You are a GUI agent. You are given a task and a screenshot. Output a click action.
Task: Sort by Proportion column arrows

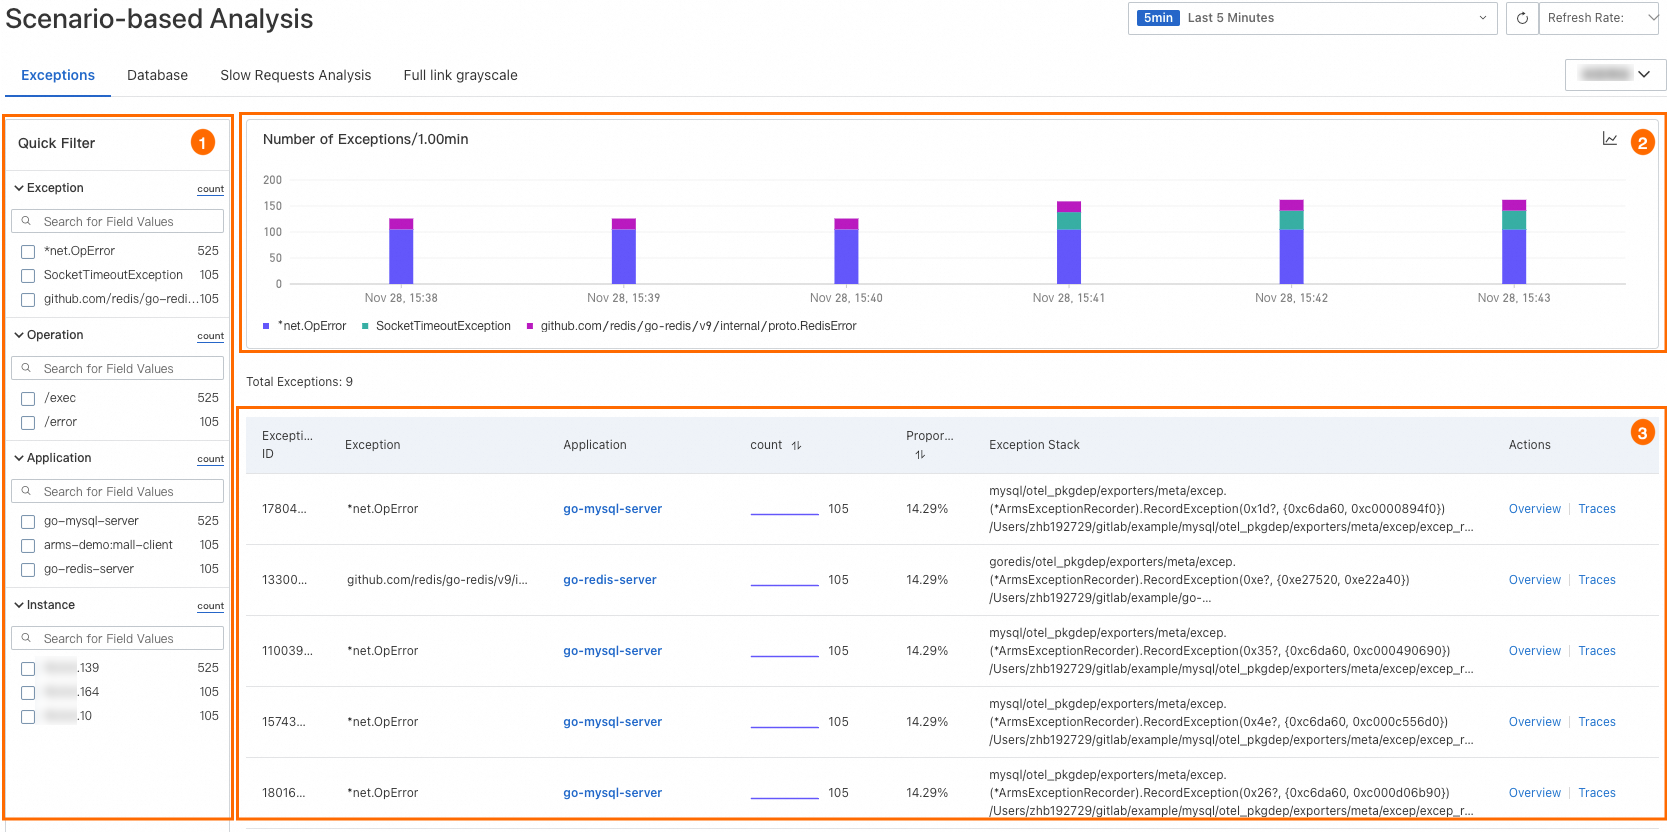click(920, 455)
